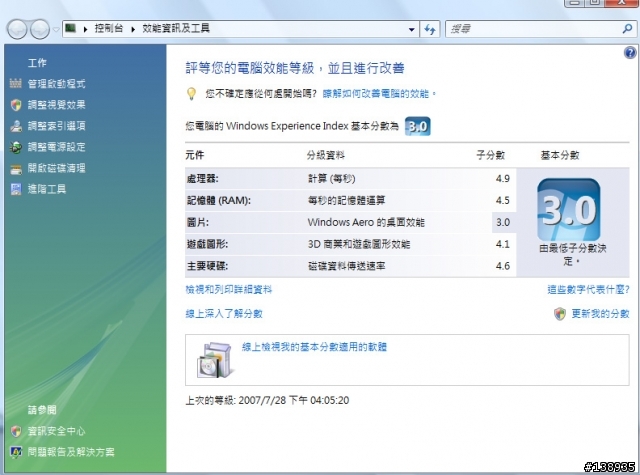Click the Back navigation arrow button
The height and width of the screenshot is (475, 640).
[17, 29]
